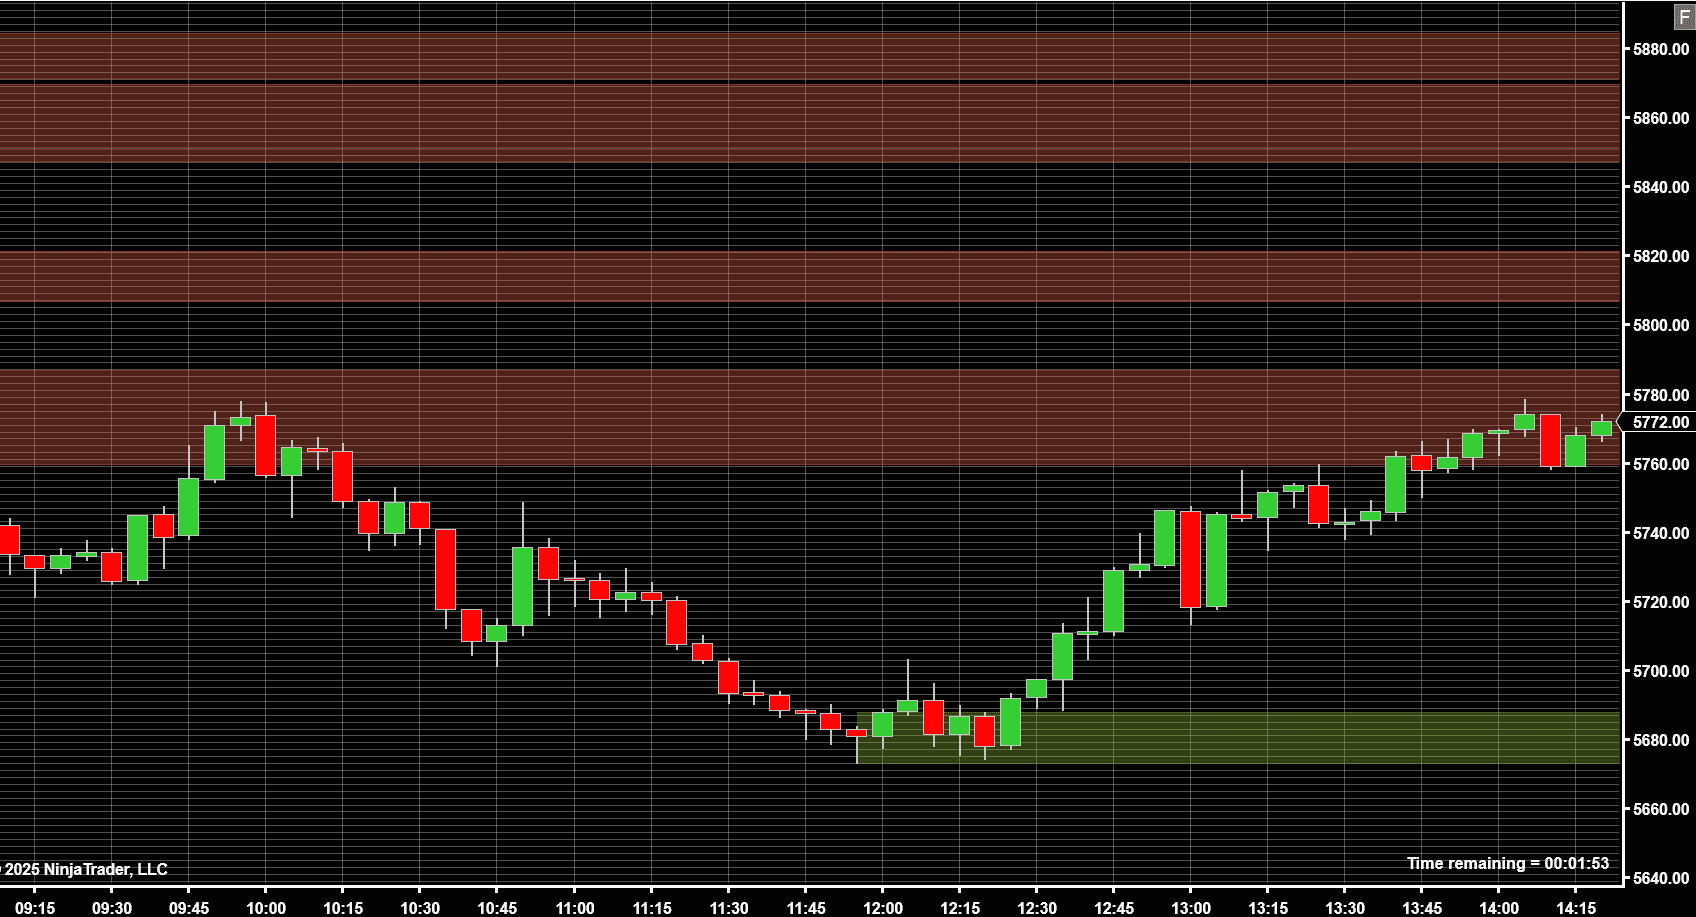Click the 12:00 time axis label
1696x917 pixels.
tap(882, 908)
